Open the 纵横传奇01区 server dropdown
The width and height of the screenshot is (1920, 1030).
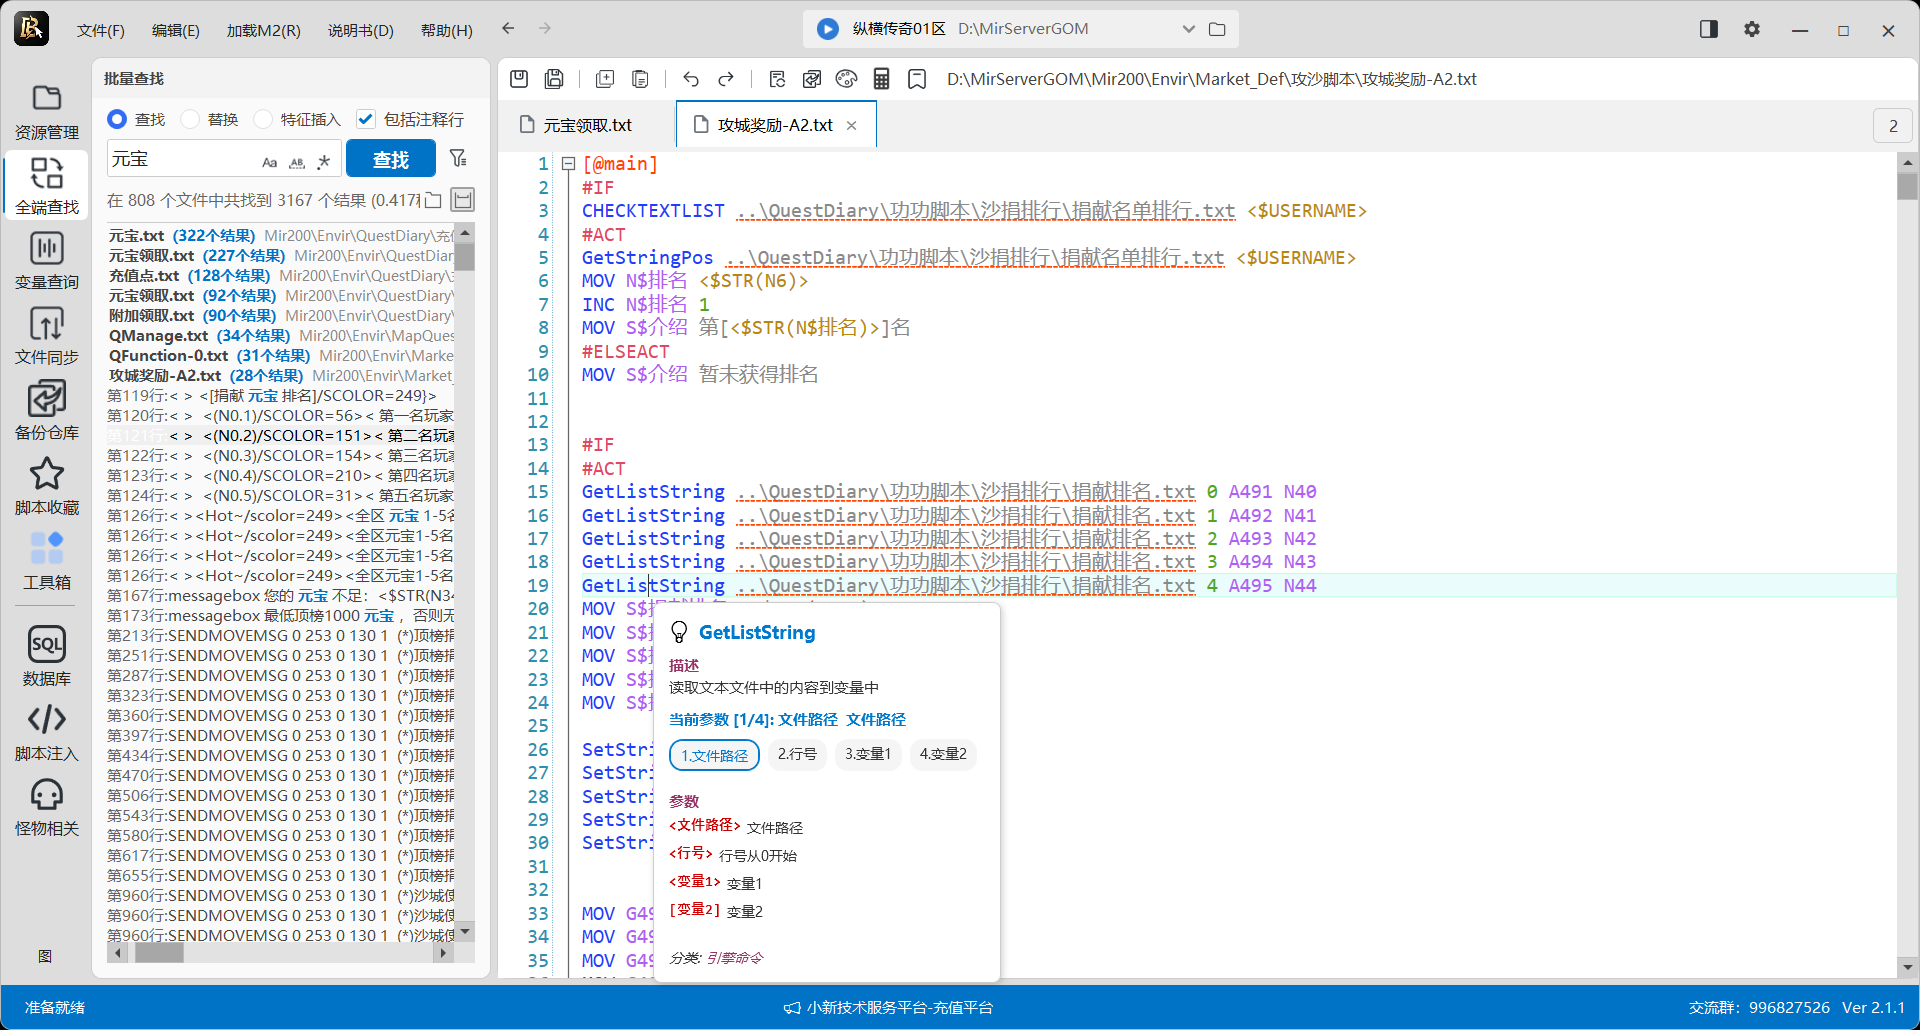pos(1188,29)
